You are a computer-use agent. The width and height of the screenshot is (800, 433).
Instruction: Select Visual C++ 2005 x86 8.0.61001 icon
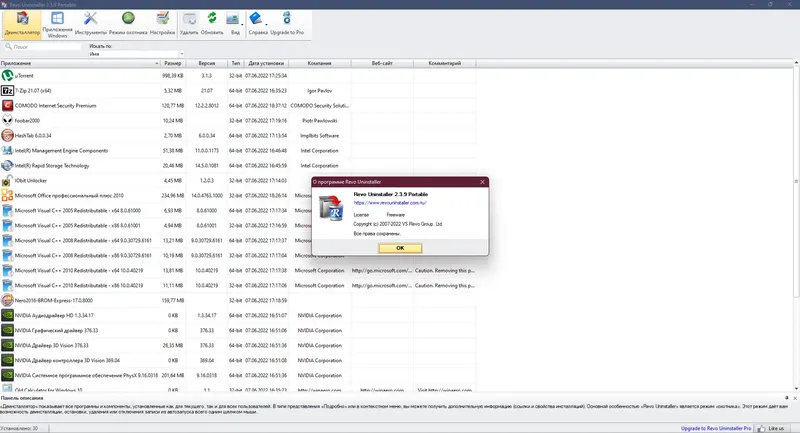tap(7, 225)
